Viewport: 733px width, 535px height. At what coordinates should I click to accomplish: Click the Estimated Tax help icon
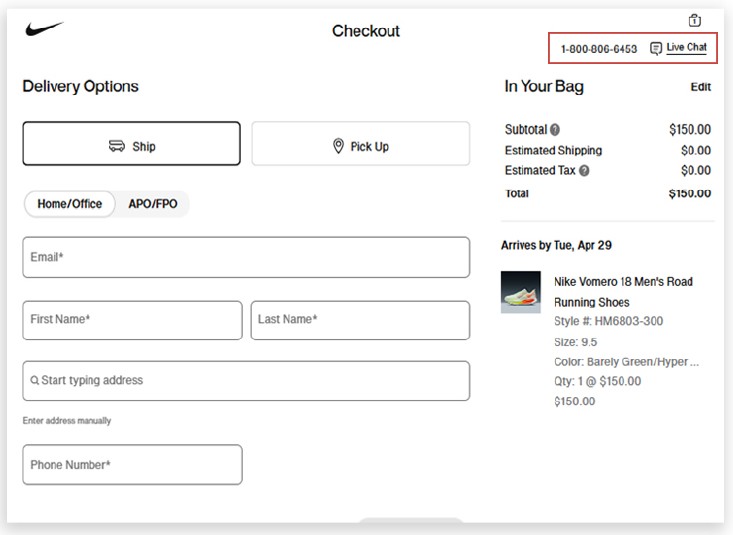[x=584, y=171]
